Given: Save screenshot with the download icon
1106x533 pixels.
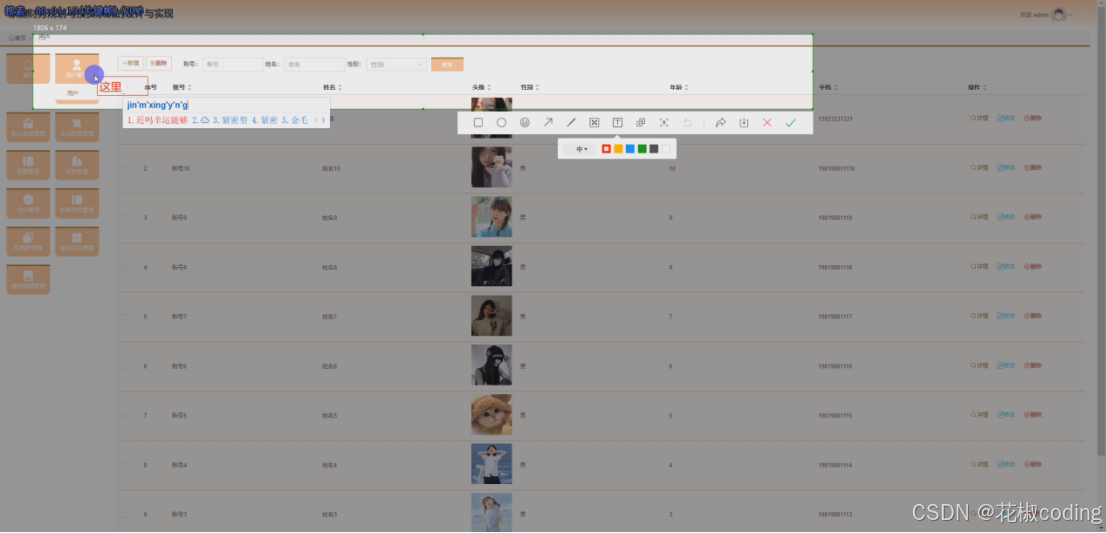Looking at the screenshot, I should (743, 123).
